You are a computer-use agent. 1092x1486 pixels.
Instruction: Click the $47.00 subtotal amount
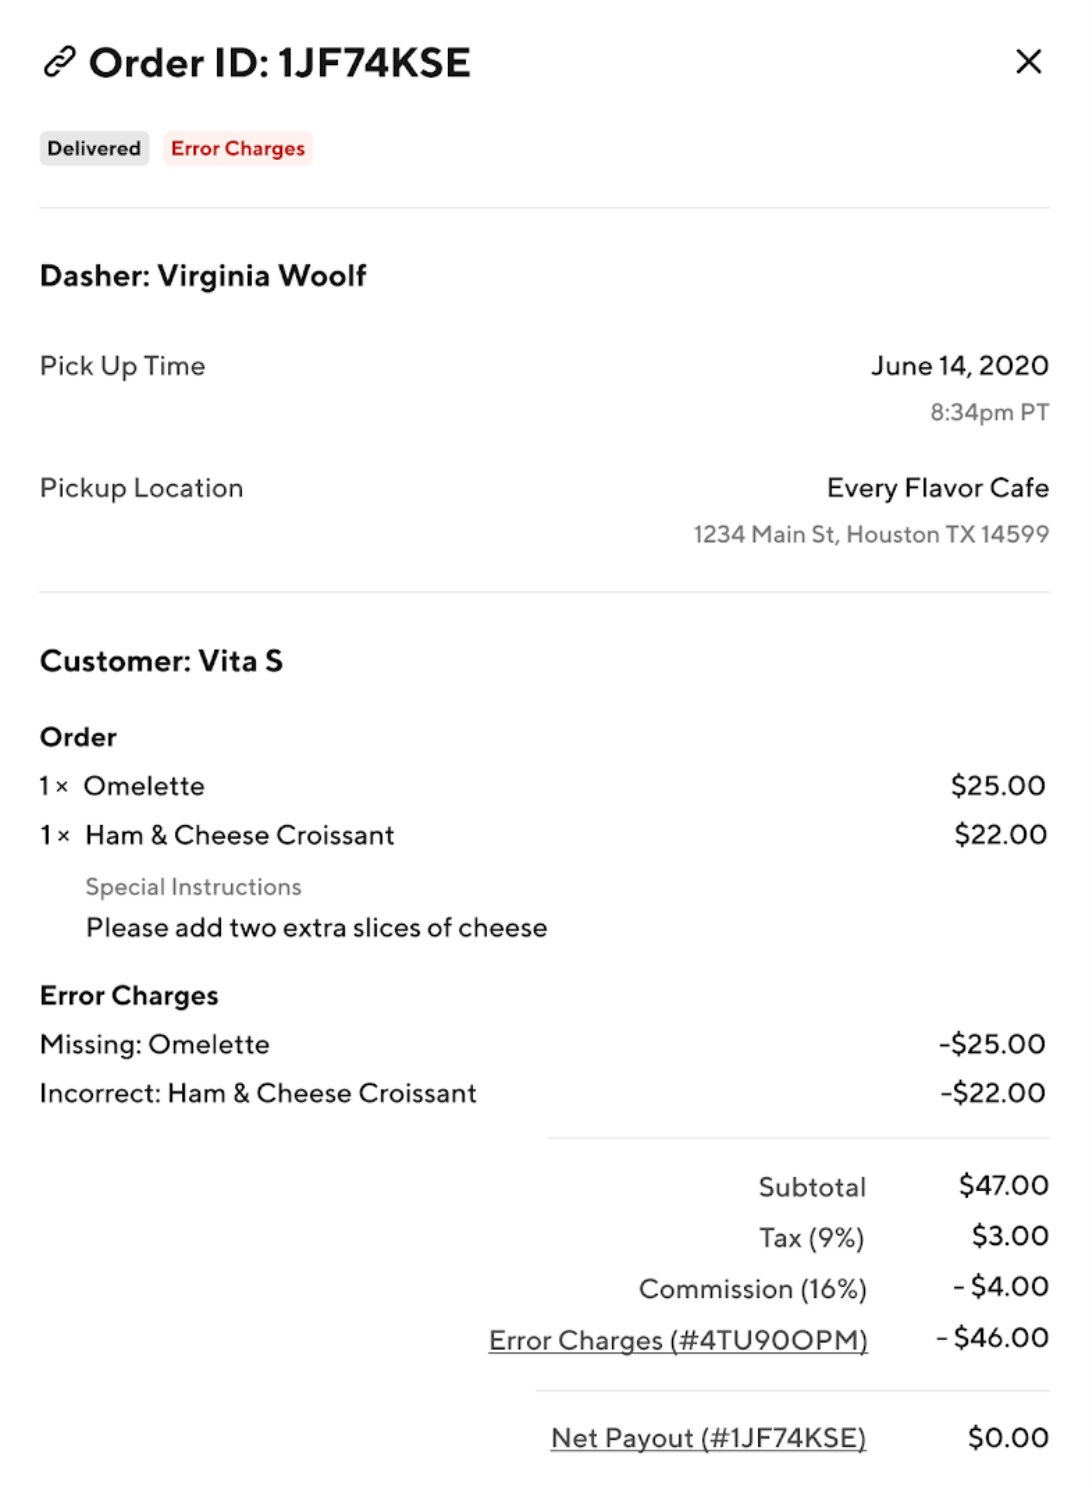[x=1003, y=1186]
